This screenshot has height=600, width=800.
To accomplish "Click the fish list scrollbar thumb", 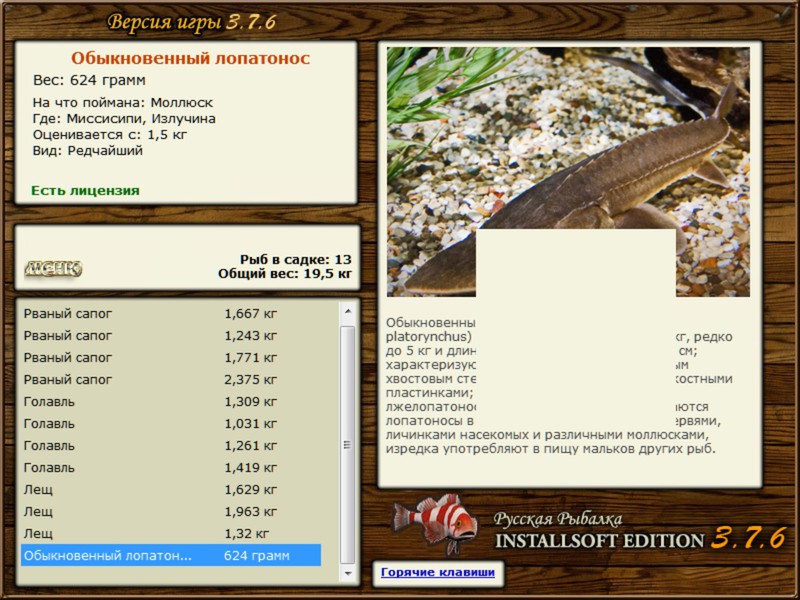I will pos(347,444).
